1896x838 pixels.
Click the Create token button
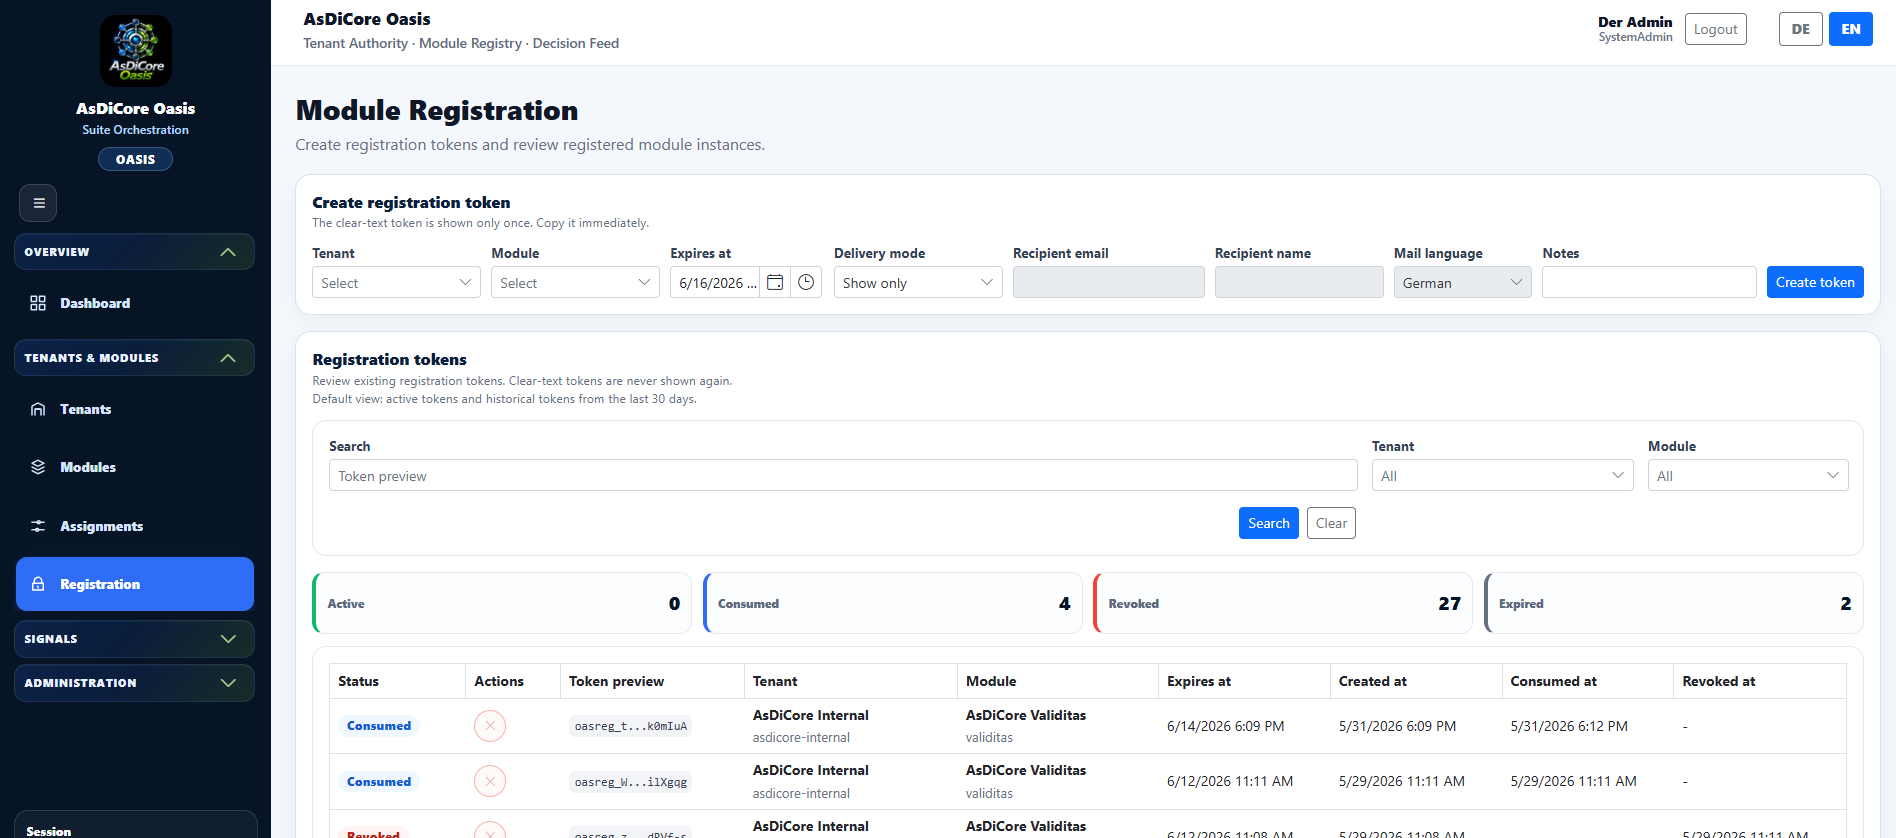click(x=1815, y=282)
